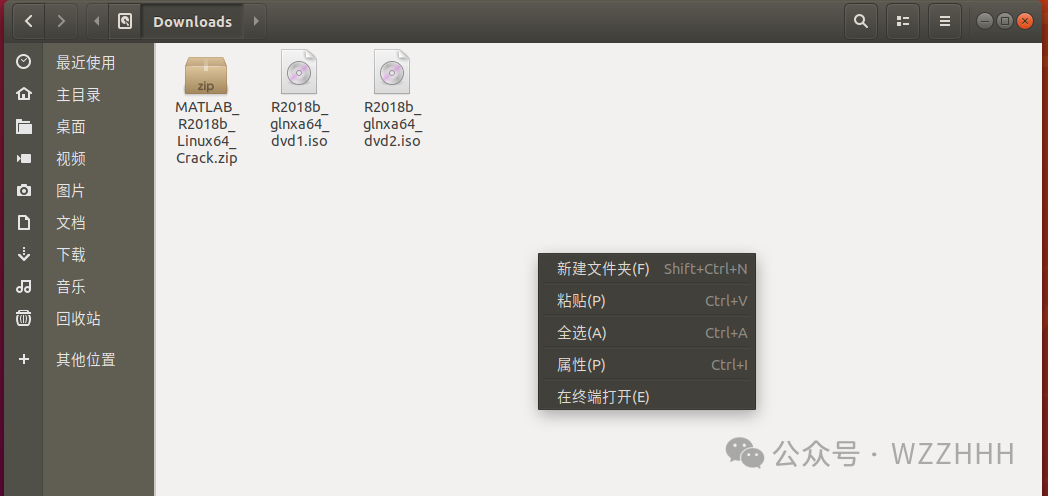Open 桌面 in the sidebar
Image resolution: width=1048 pixels, height=496 pixels.
(71, 127)
